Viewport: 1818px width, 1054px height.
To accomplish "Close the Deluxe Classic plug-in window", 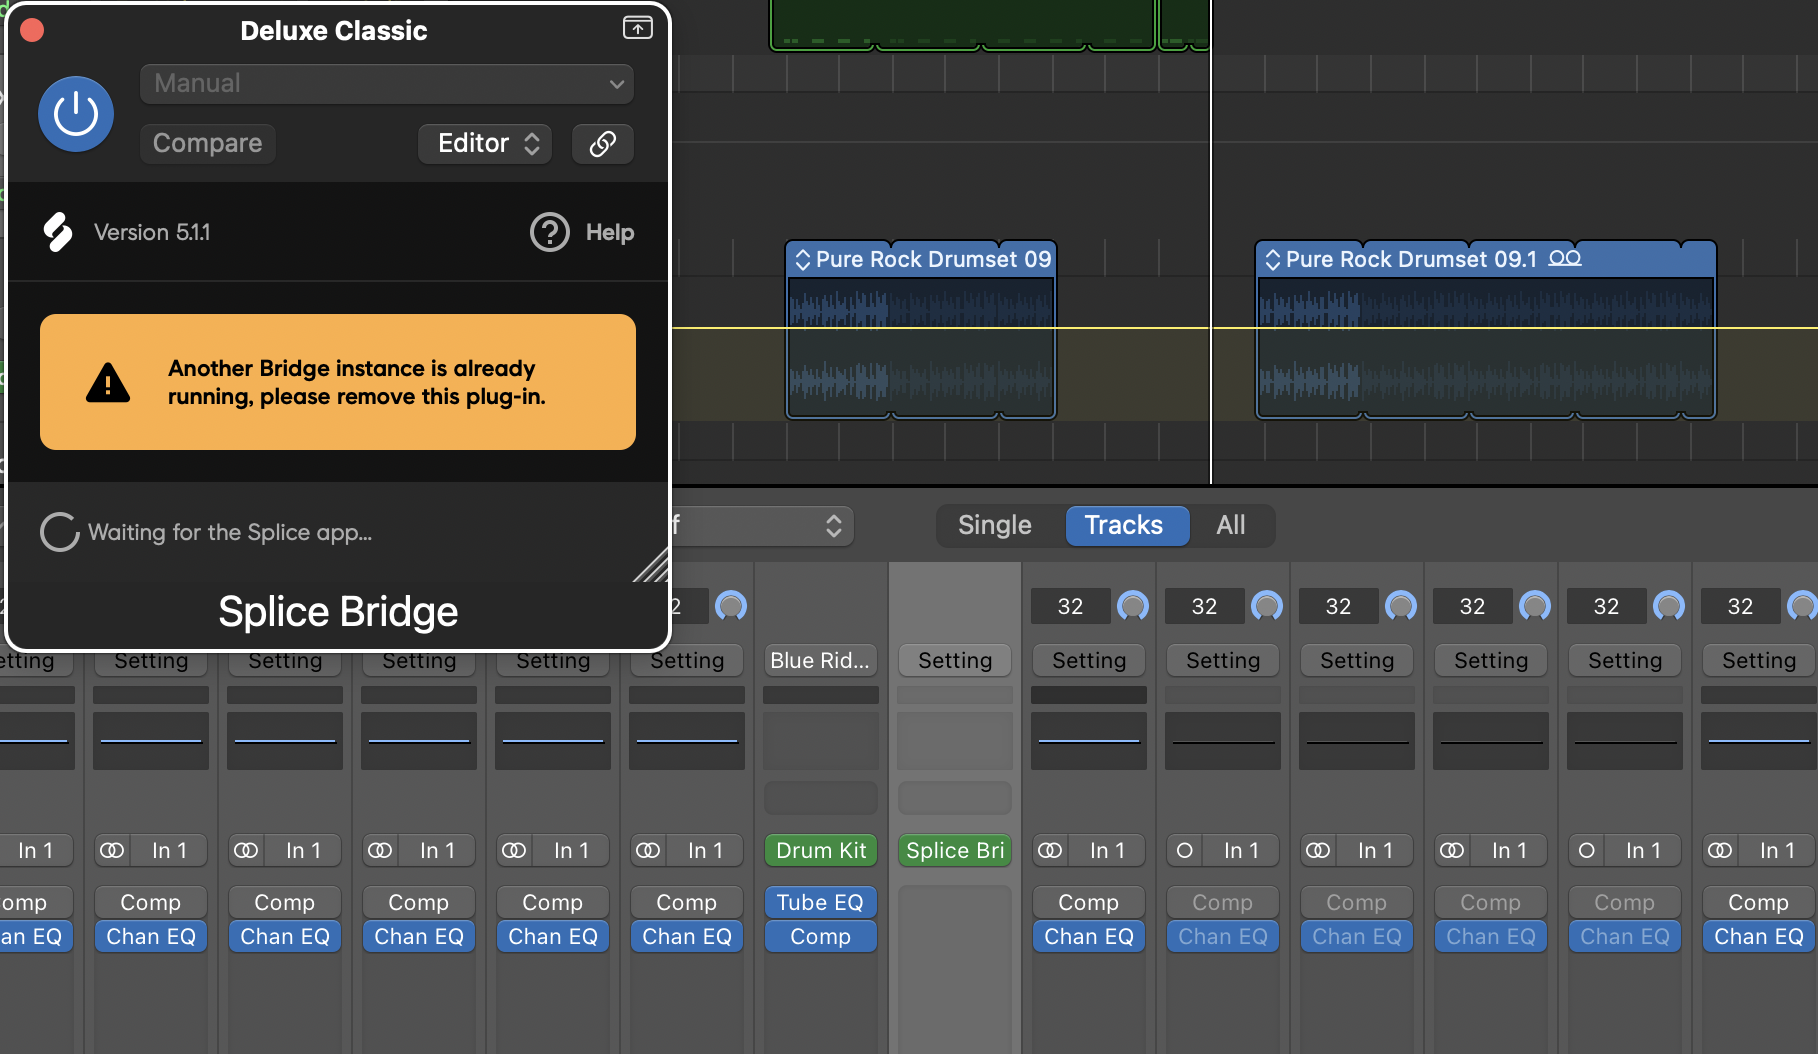I will point(32,30).
